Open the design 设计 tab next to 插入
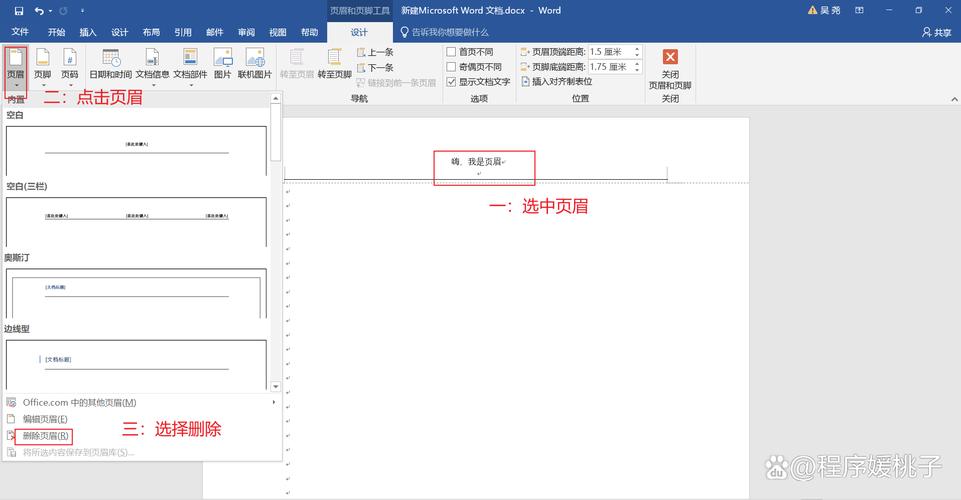 [120, 32]
